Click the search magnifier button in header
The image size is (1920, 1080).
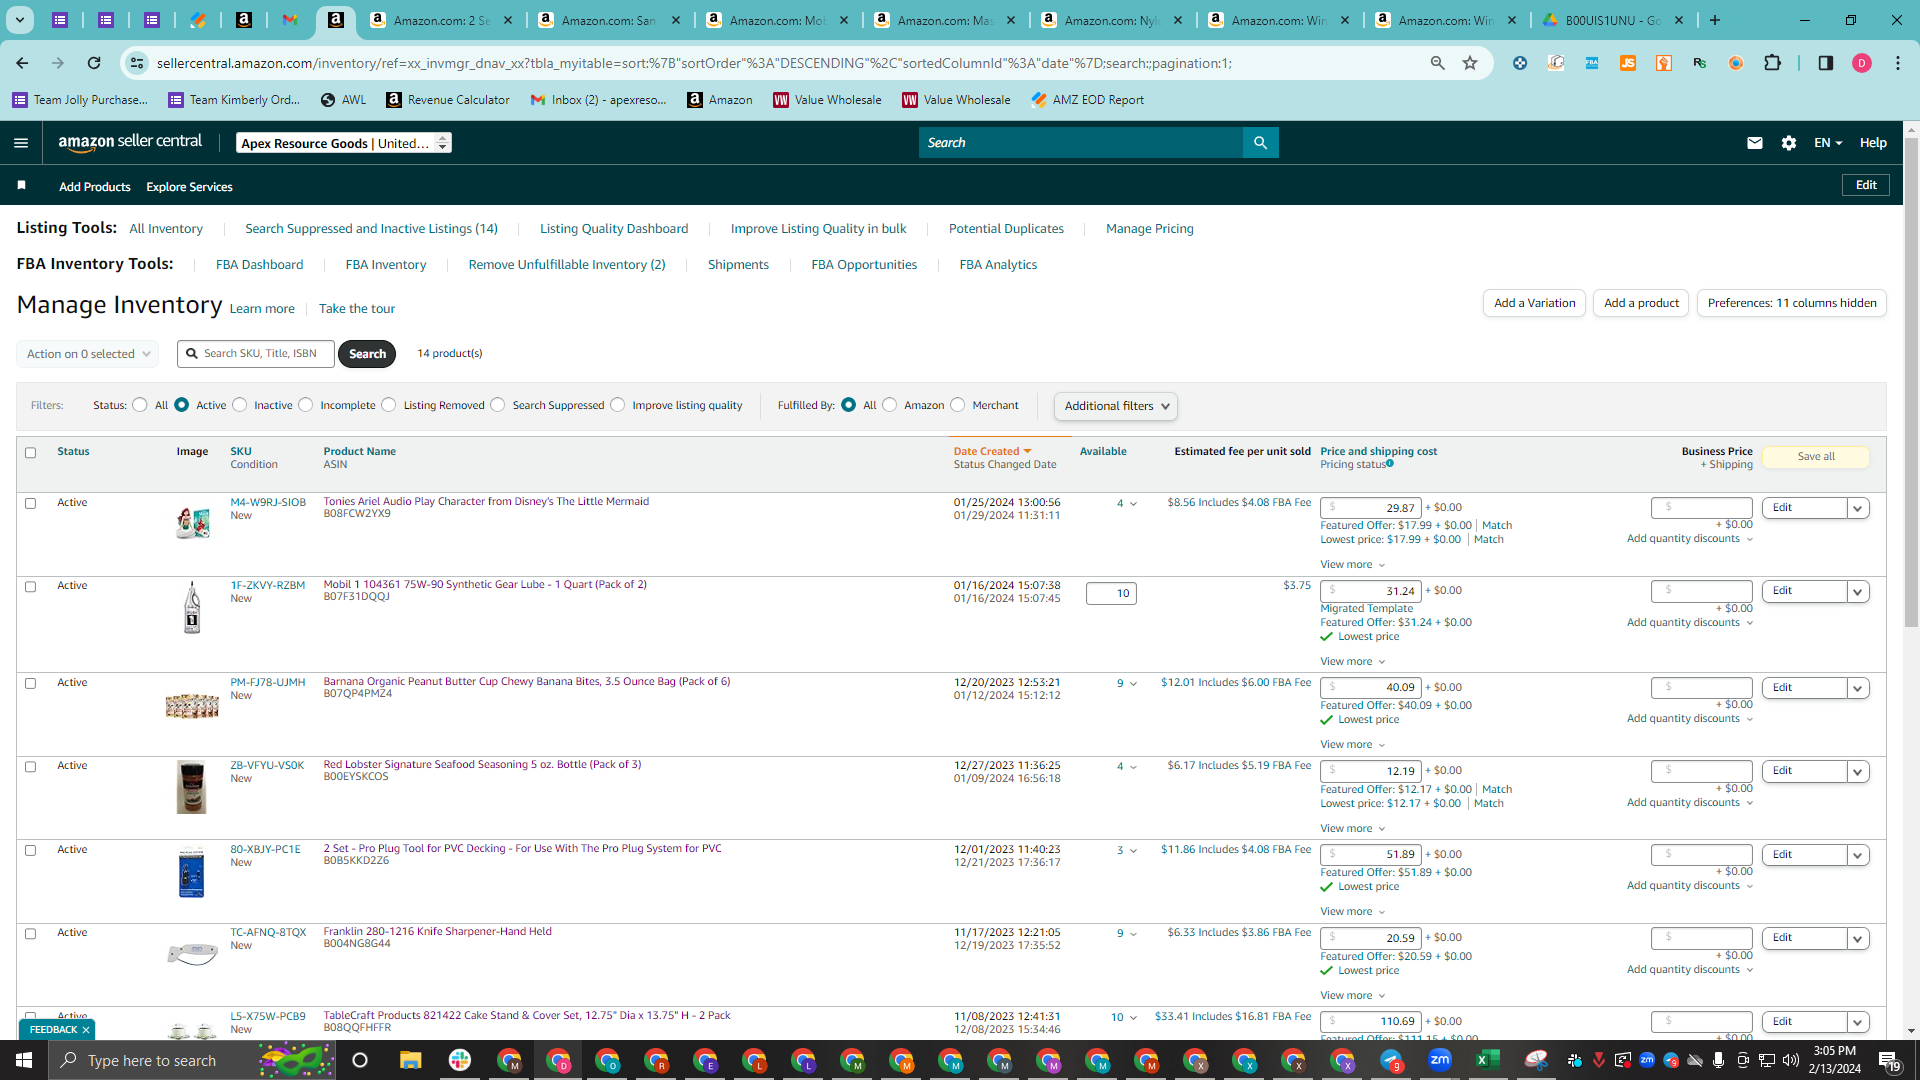pyautogui.click(x=1260, y=143)
